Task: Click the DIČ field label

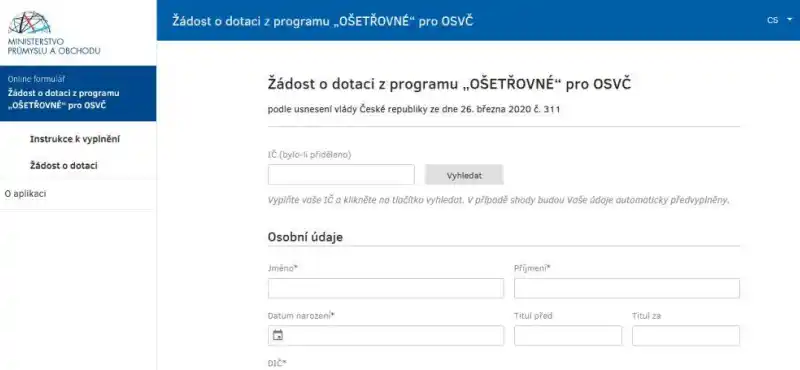Action: point(277,363)
